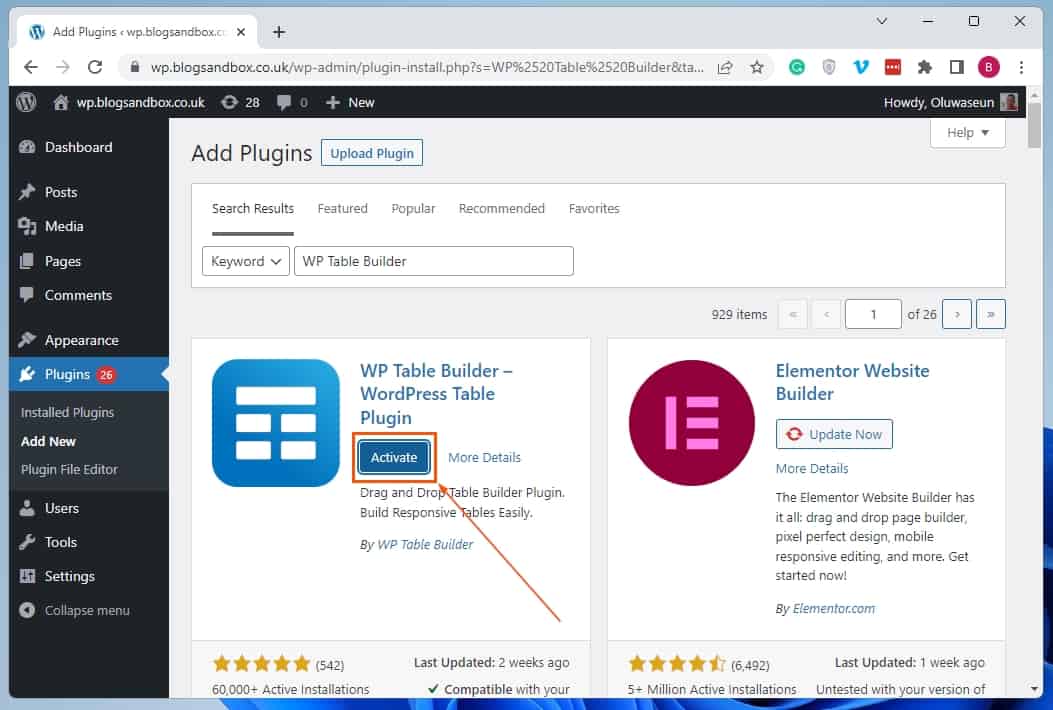Image resolution: width=1053 pixels, height=710 pixels.
Task: Open the Plugins menu
Action: point(67,374)
